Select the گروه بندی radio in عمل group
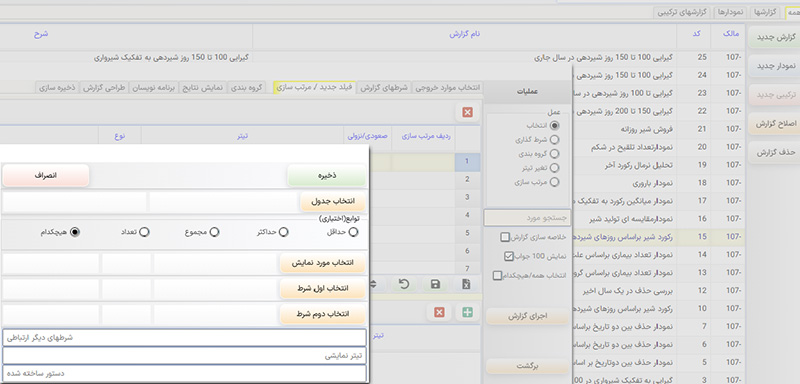 click(555, 153)
